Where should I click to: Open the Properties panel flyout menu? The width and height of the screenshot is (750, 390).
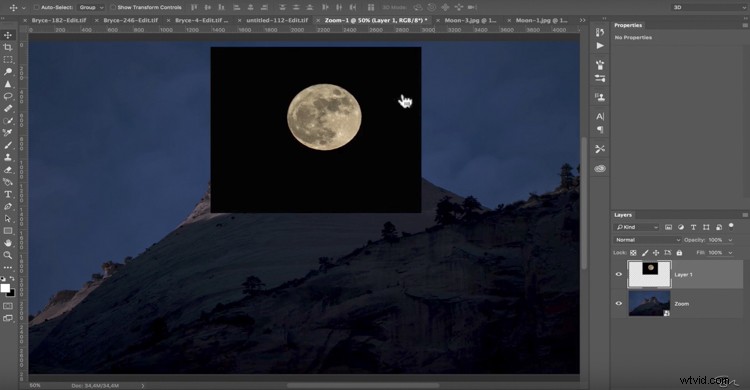(745, 25)
